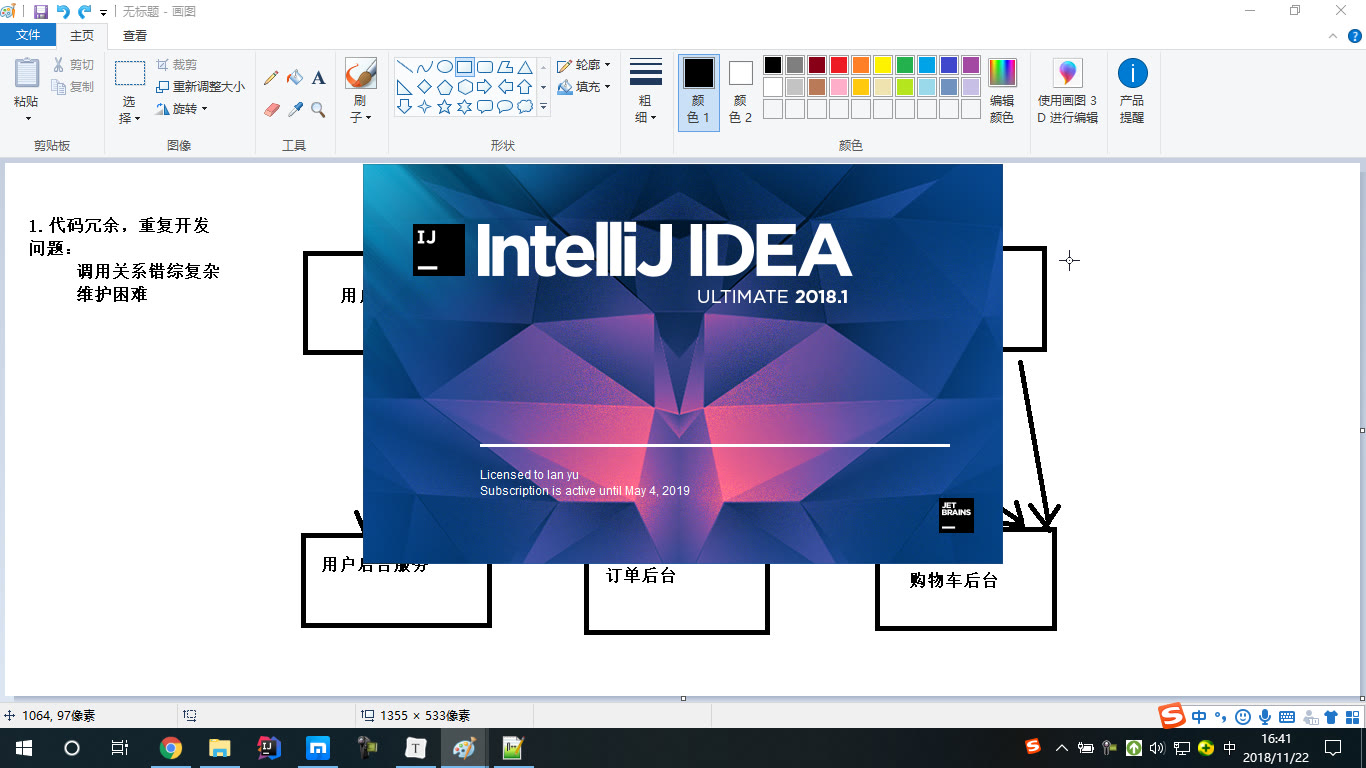Redo the action in Paint's title bar
This screenshot has height=768, width=1366.
click(x=85, y=11)
